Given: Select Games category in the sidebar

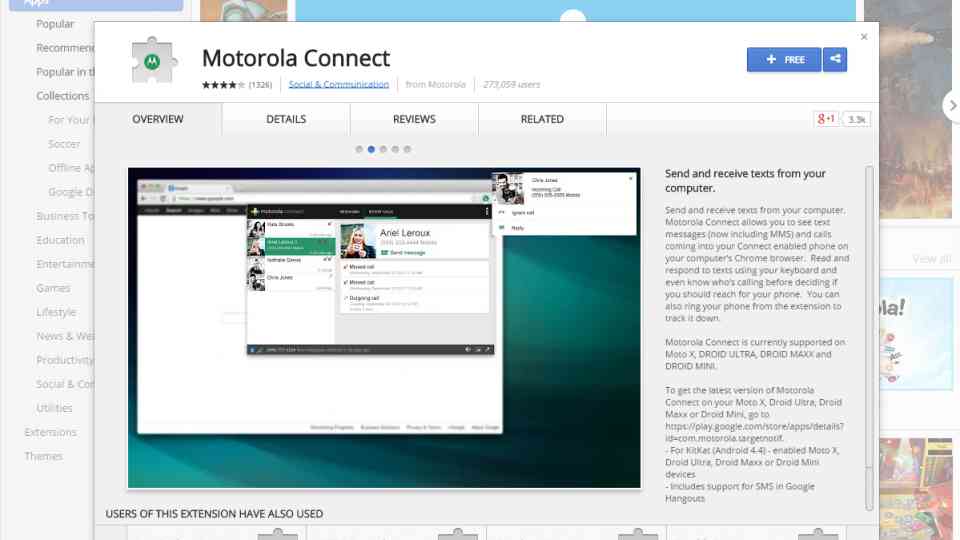Looking at the screenshot, I should tap(53, 288).
